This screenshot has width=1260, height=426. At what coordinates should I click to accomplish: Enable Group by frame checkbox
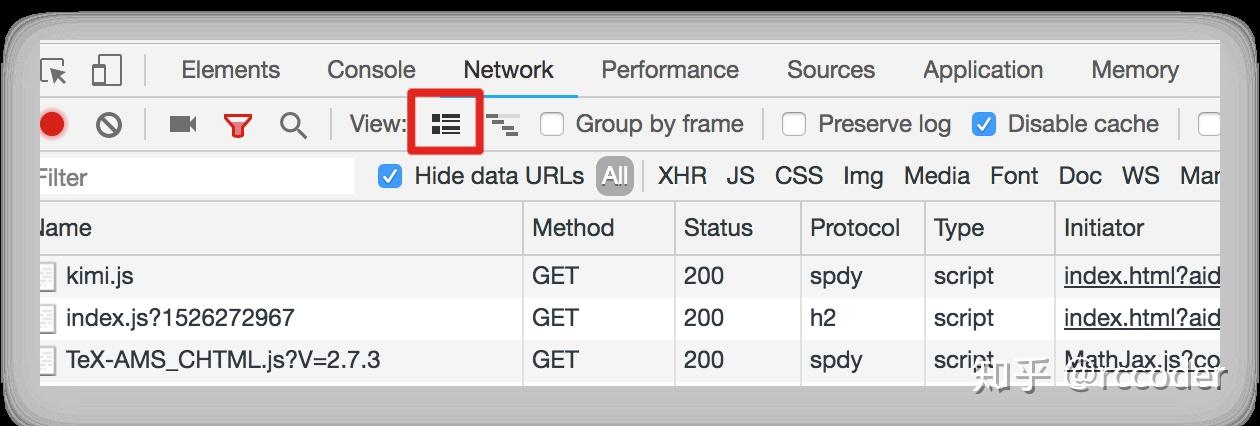(552, 124)
